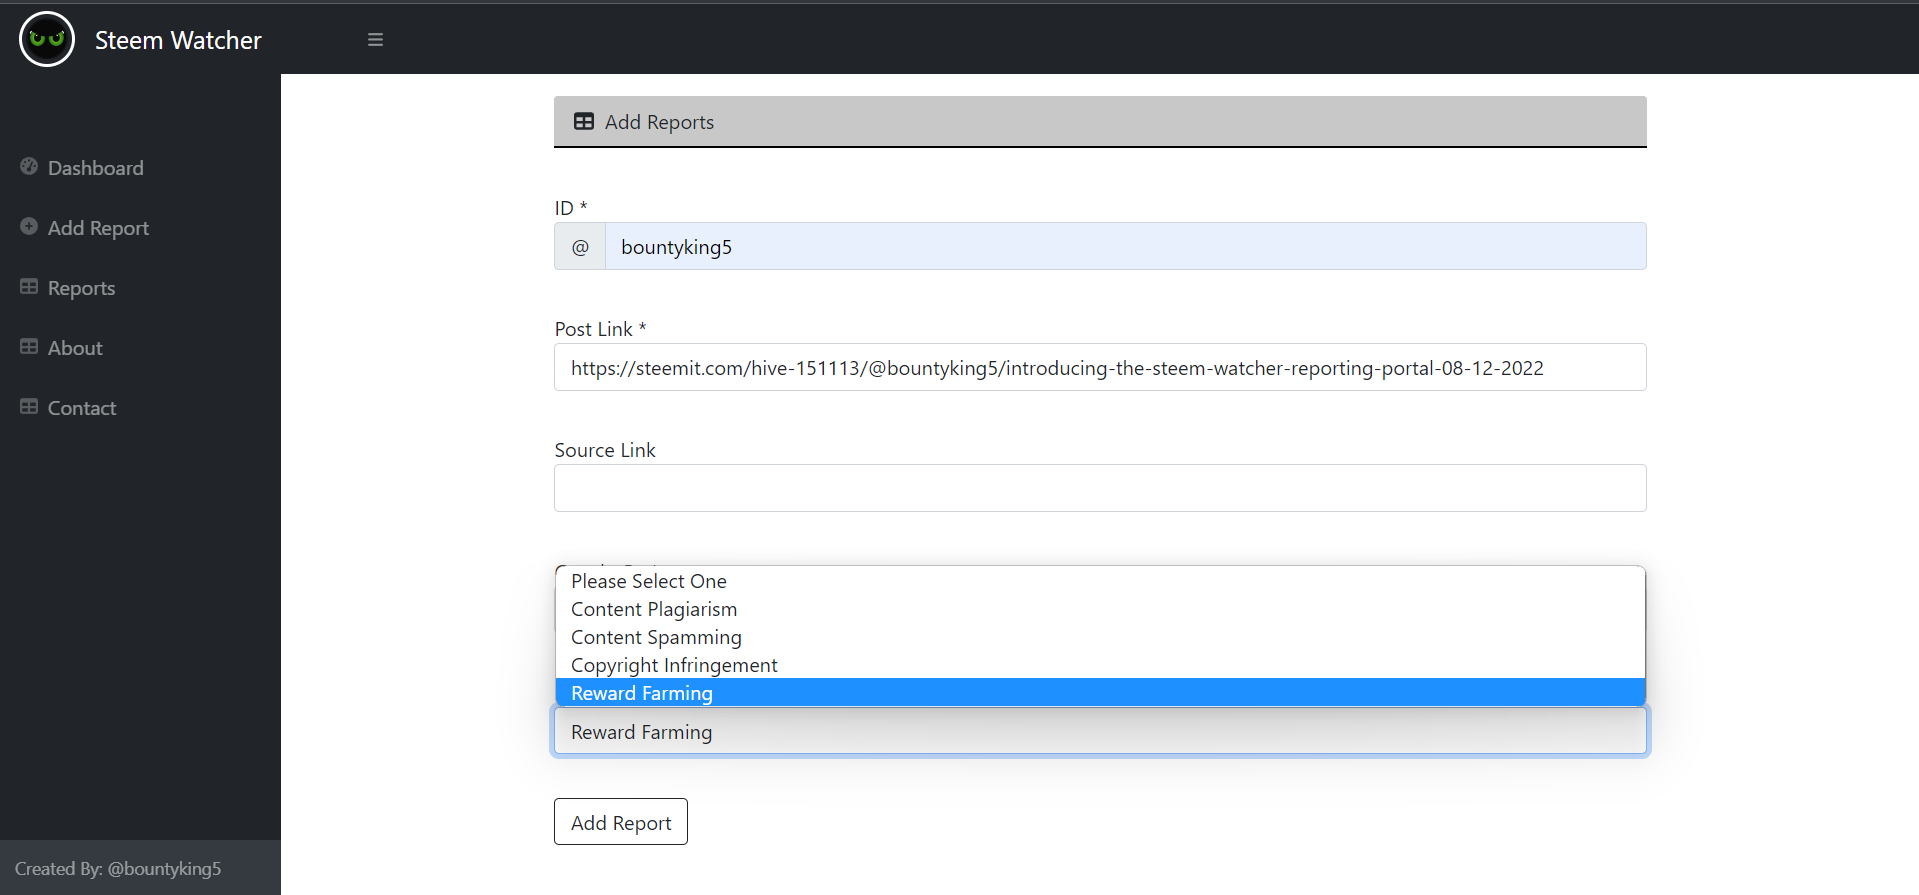Click the Contact table icon in sidebar
Viewport: 1919px width, 895px height.
click(x=29, y=407)
